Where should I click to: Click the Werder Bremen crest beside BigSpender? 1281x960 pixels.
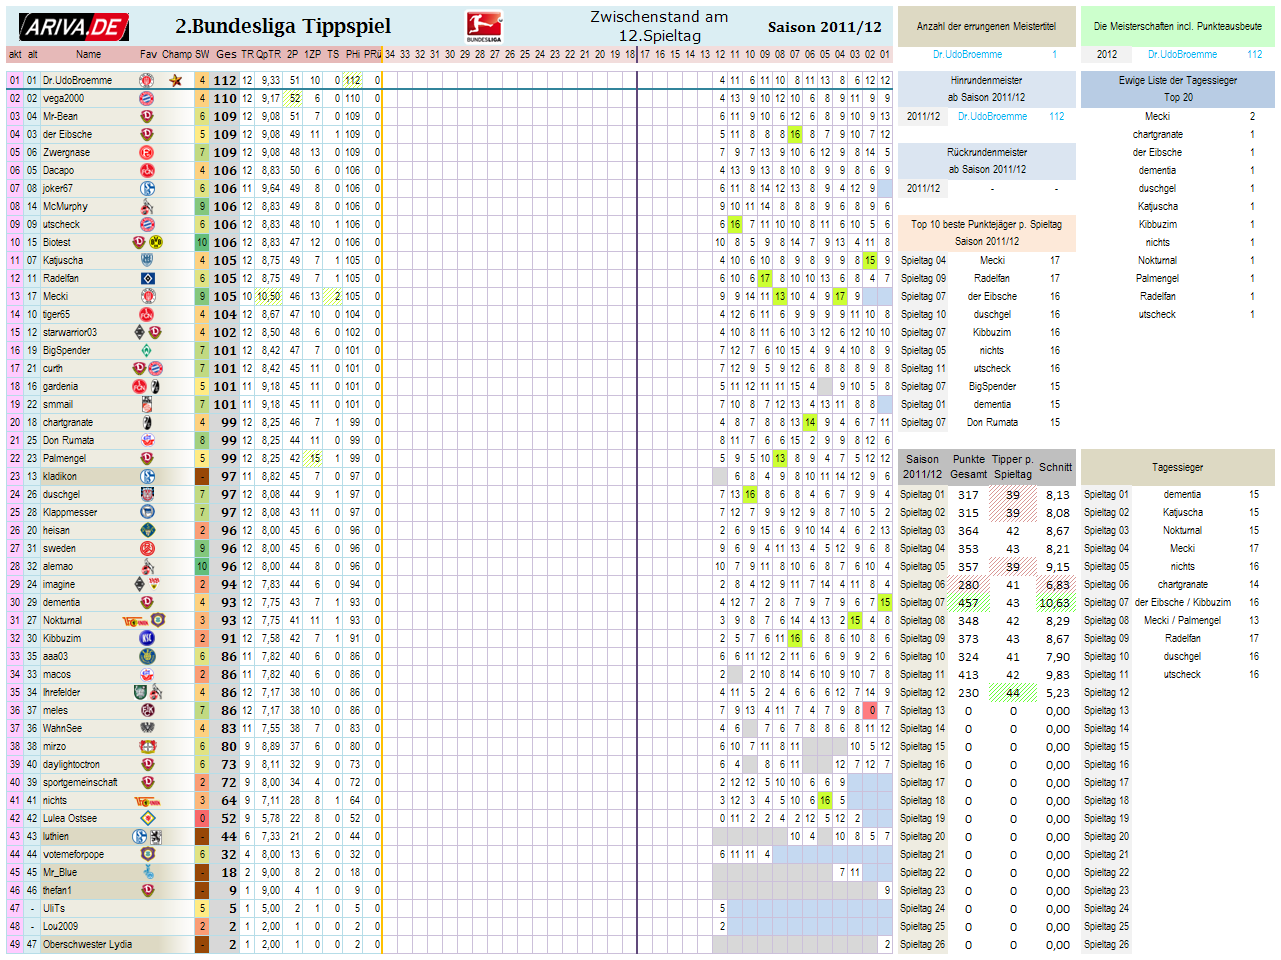click(147, 350)
